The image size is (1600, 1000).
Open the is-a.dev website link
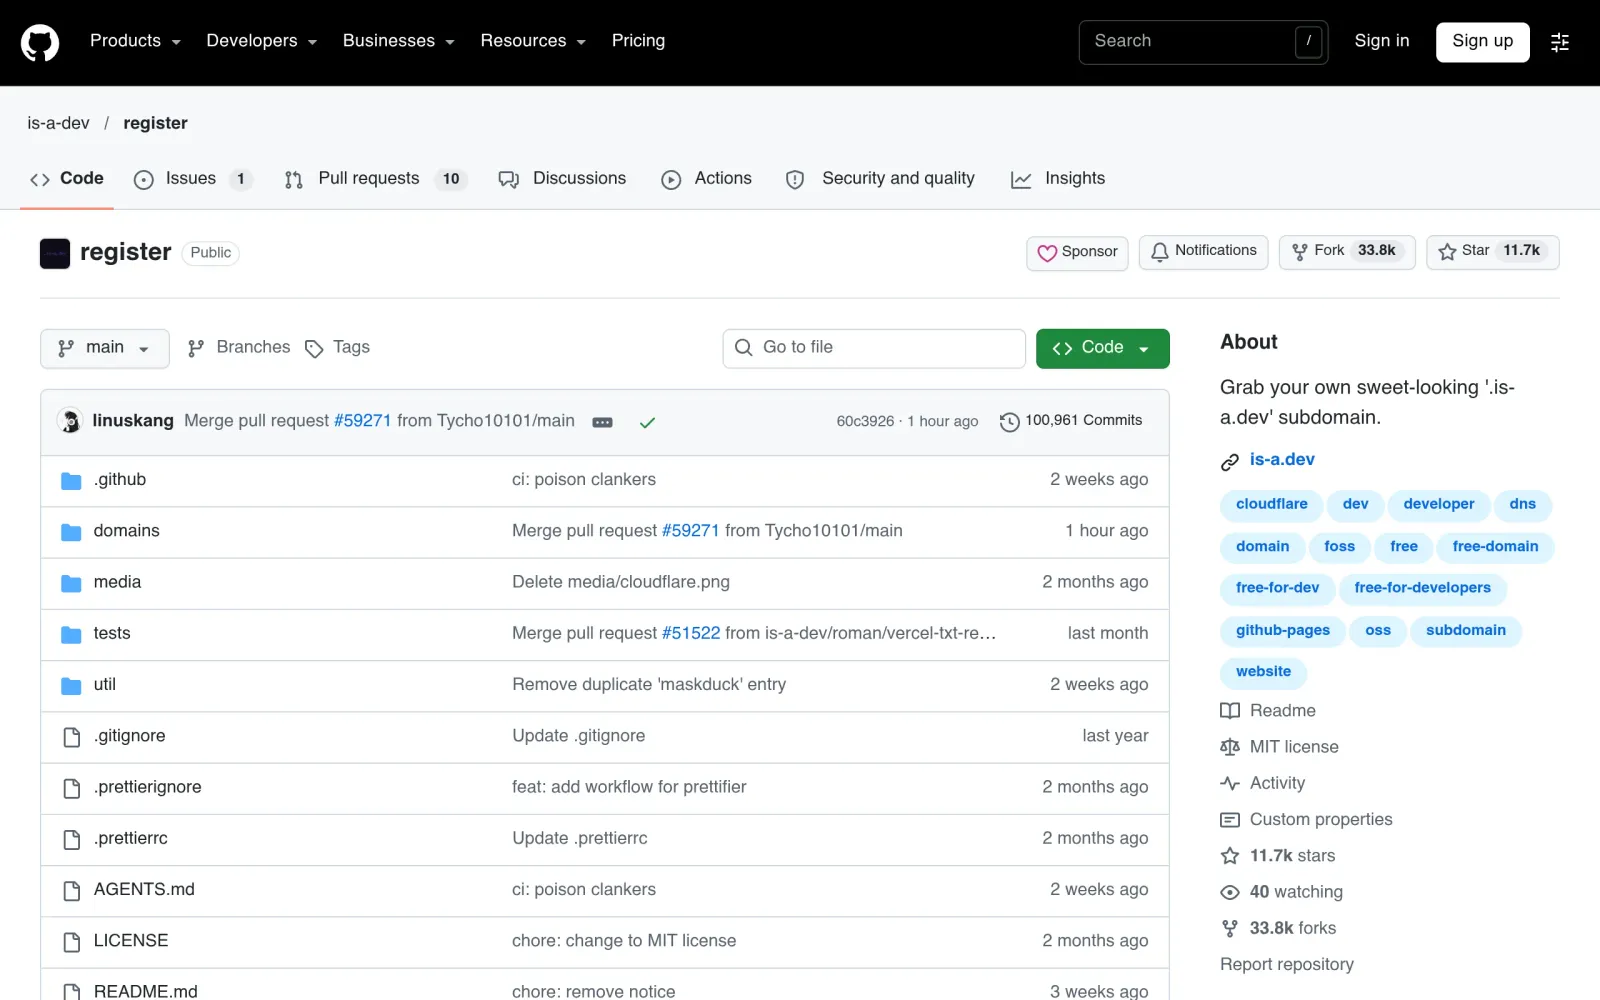[x=1282, y=460]
